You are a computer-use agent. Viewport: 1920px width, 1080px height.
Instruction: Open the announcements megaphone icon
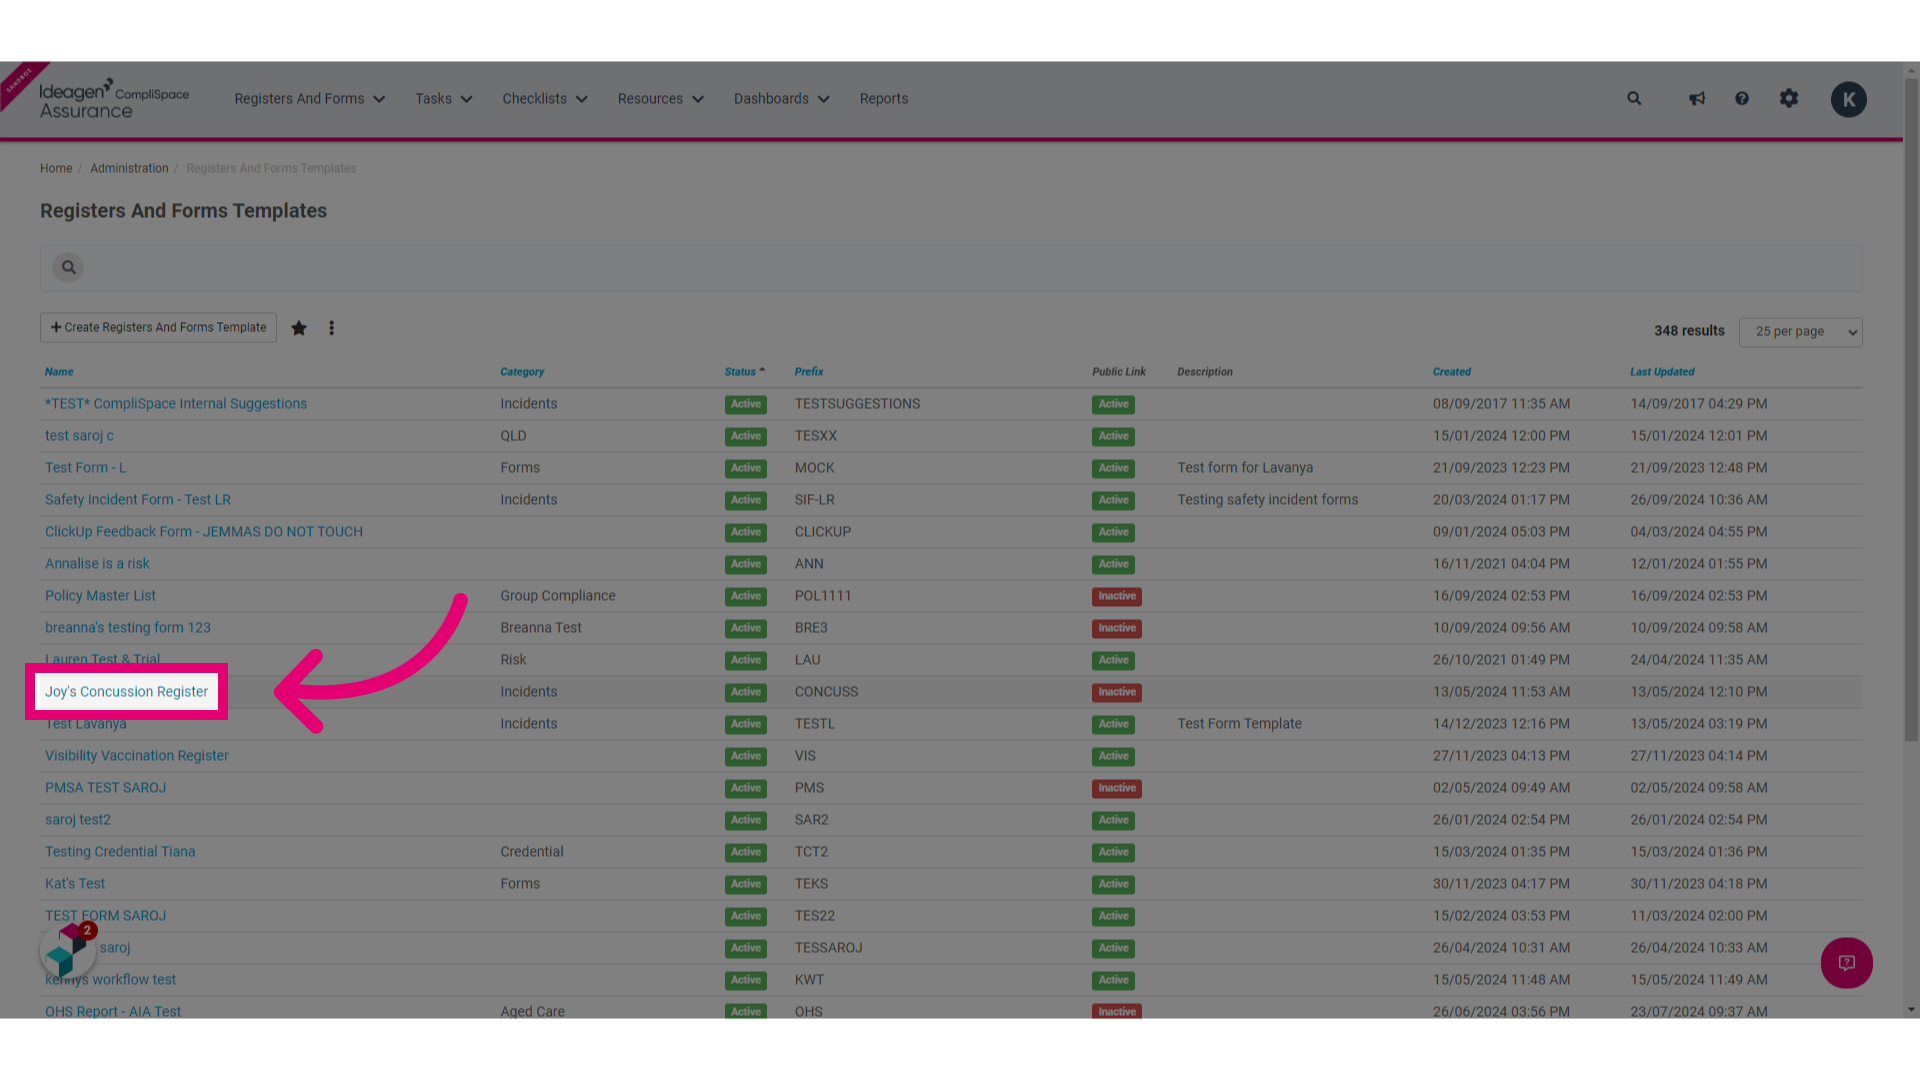[1697, 98]
